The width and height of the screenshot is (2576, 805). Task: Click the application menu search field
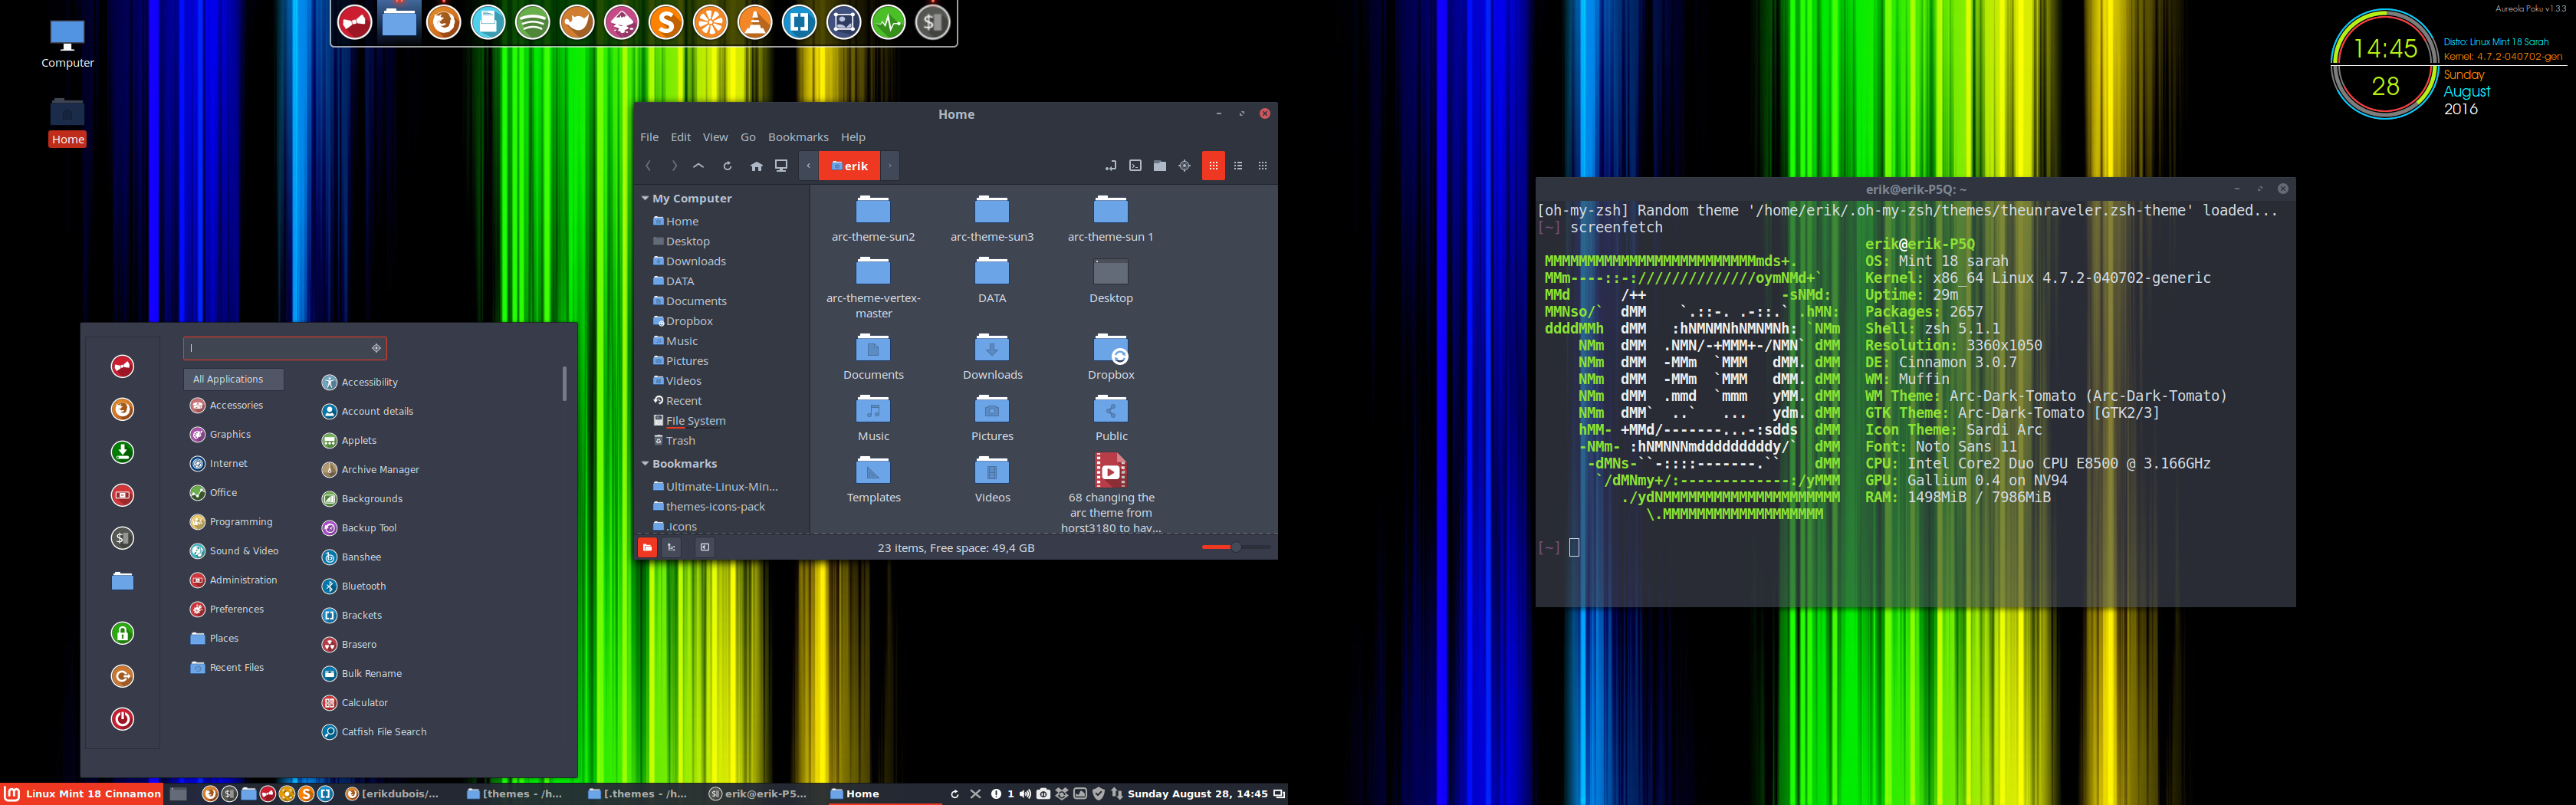tap(280, 348)
